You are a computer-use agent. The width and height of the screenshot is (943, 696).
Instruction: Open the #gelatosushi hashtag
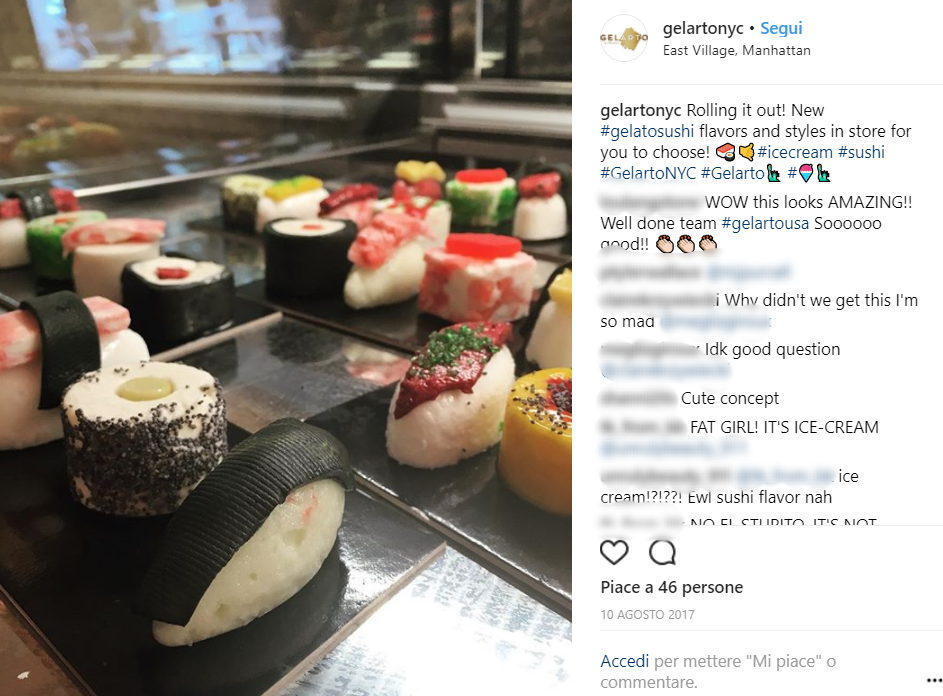tap(647, 131)
